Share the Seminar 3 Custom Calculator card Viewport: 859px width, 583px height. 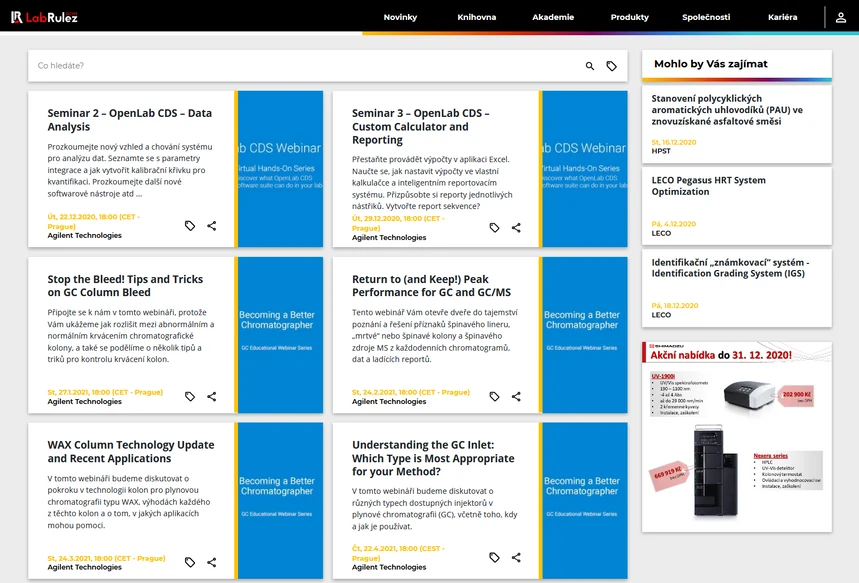pyautogui.click(x=516, y=227)
